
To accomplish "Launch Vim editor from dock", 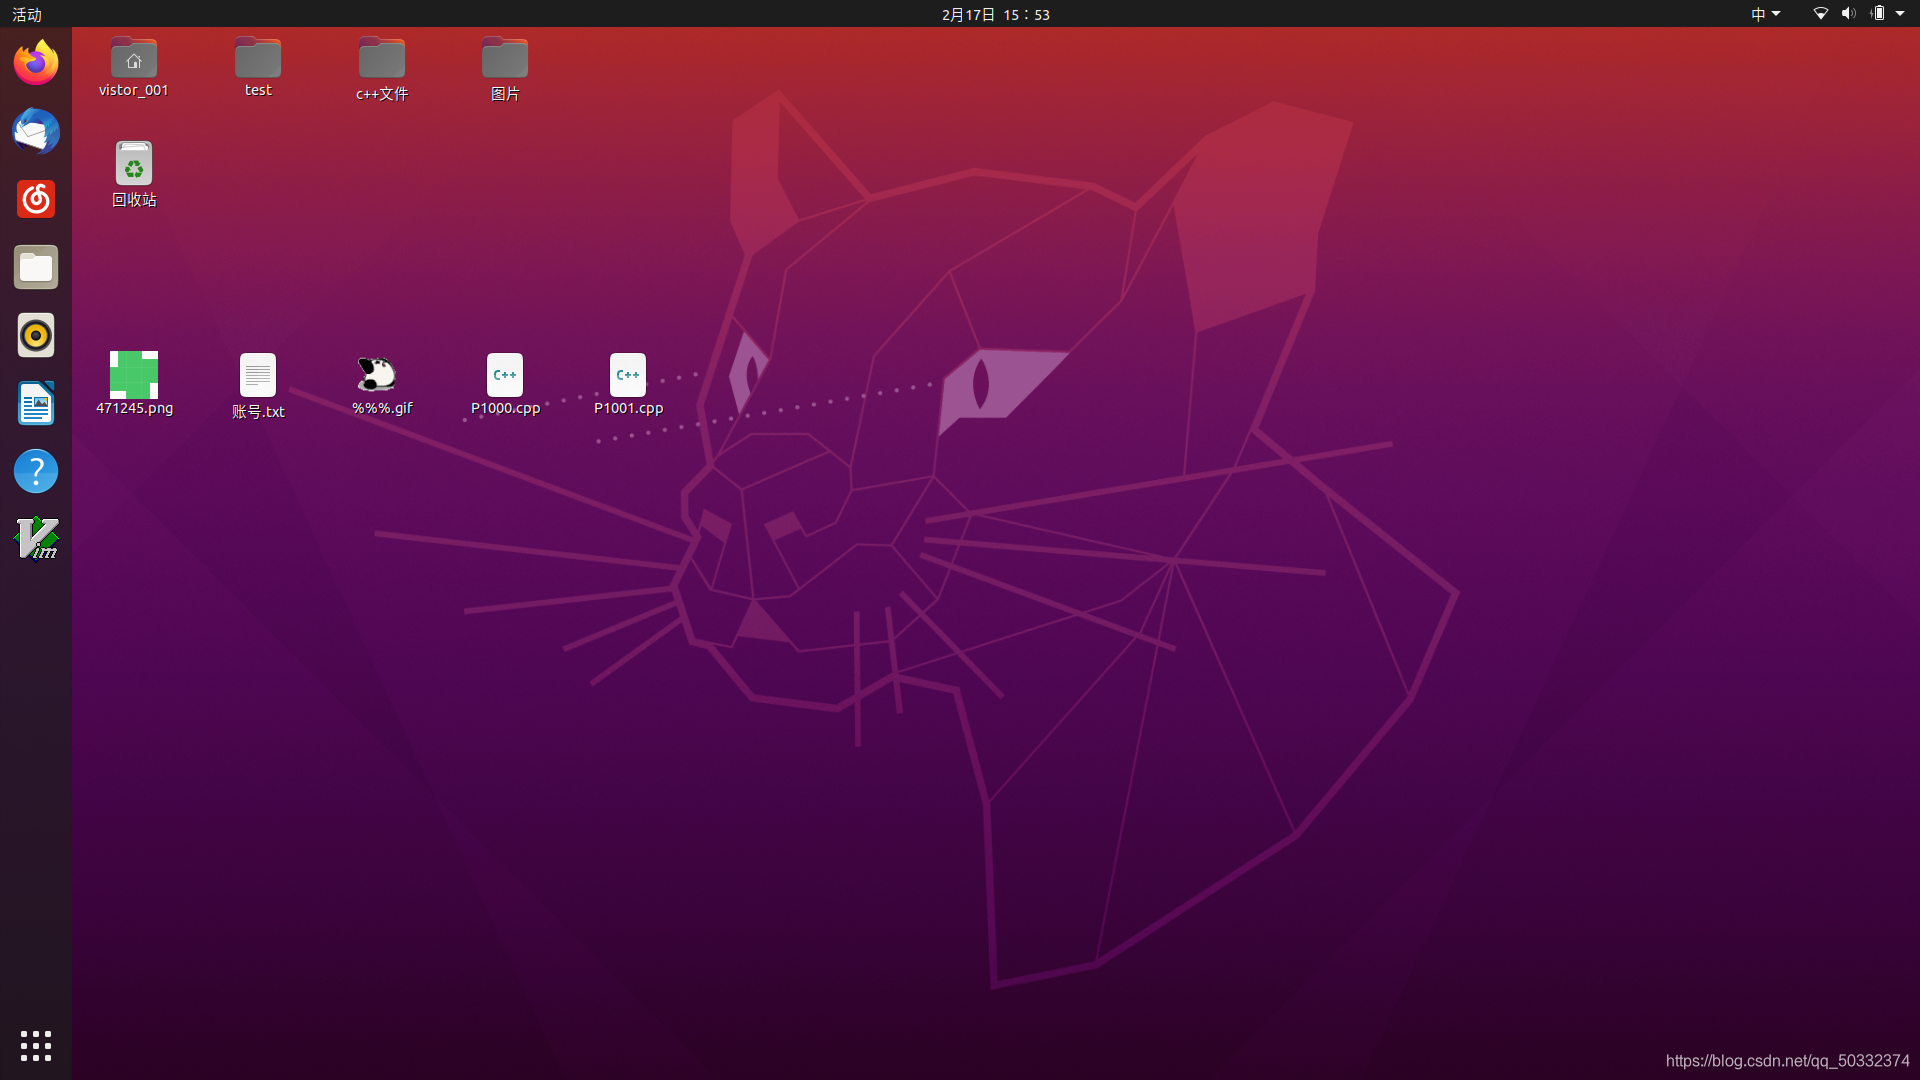I will tap(36, 539).
